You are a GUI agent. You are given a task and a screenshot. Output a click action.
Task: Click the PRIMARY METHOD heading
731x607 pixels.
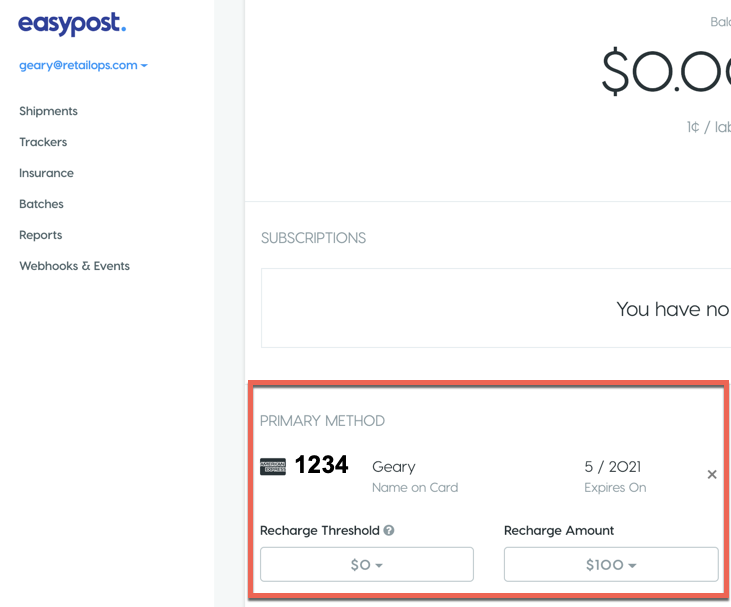322,421
